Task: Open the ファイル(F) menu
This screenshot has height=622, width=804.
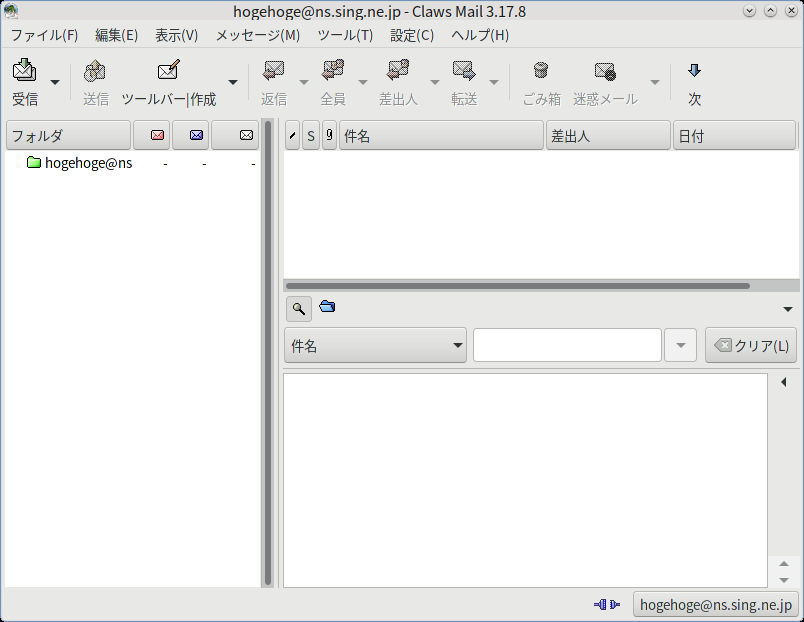Action: [44, 35]
